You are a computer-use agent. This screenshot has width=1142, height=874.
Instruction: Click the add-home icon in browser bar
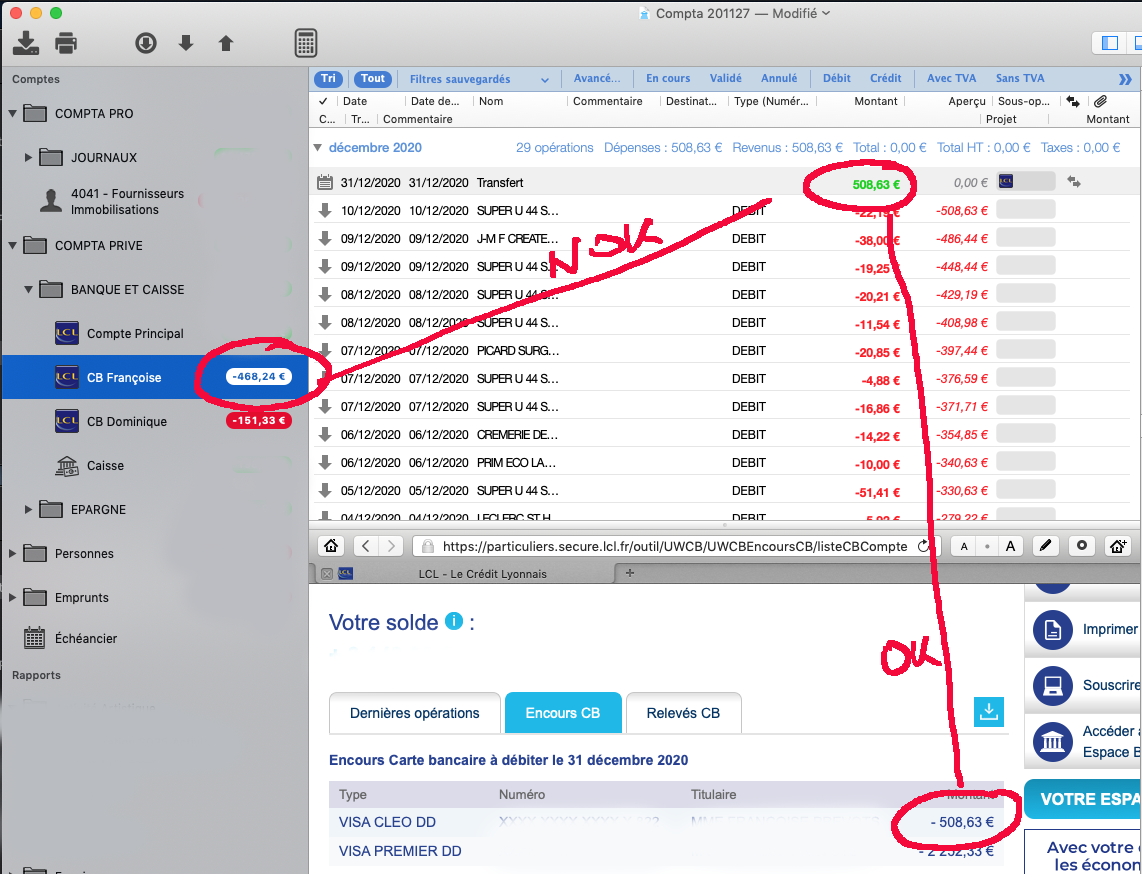(x=1117, y=546)
